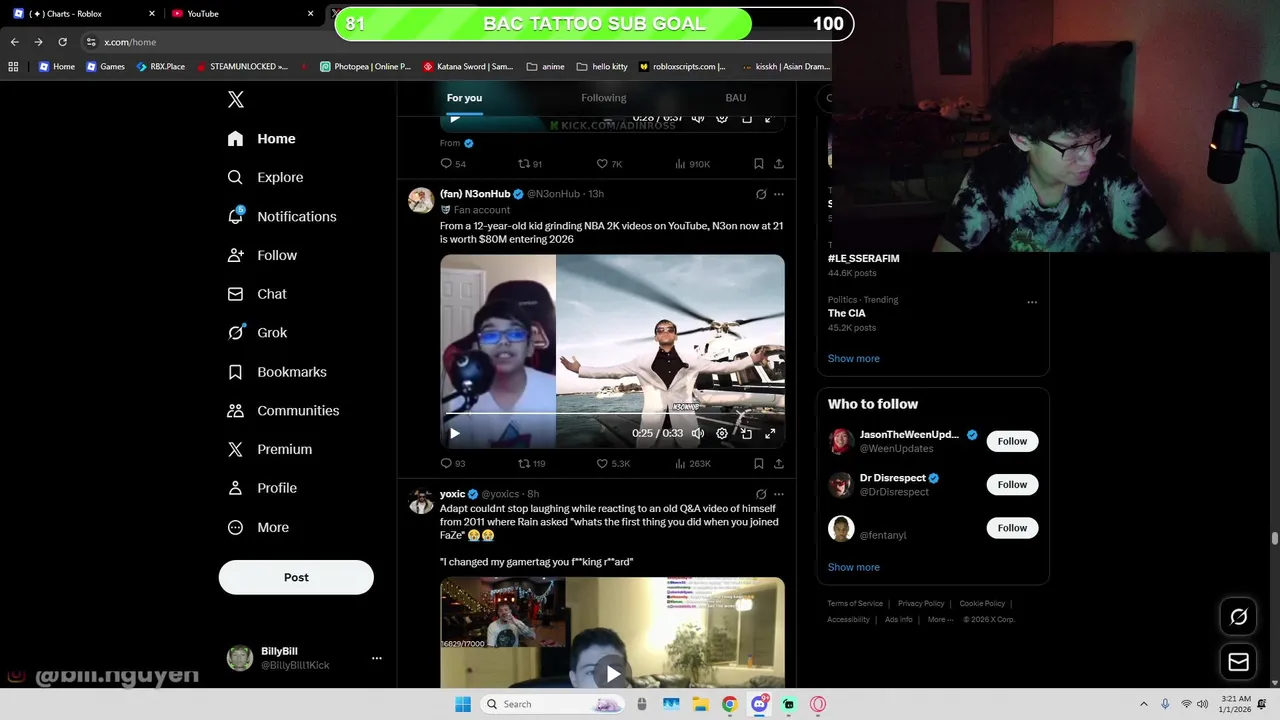Screen dimensions: 1280x720
Task: Expand the N3onHub video to fullscreen
Action: click(770, 434)
